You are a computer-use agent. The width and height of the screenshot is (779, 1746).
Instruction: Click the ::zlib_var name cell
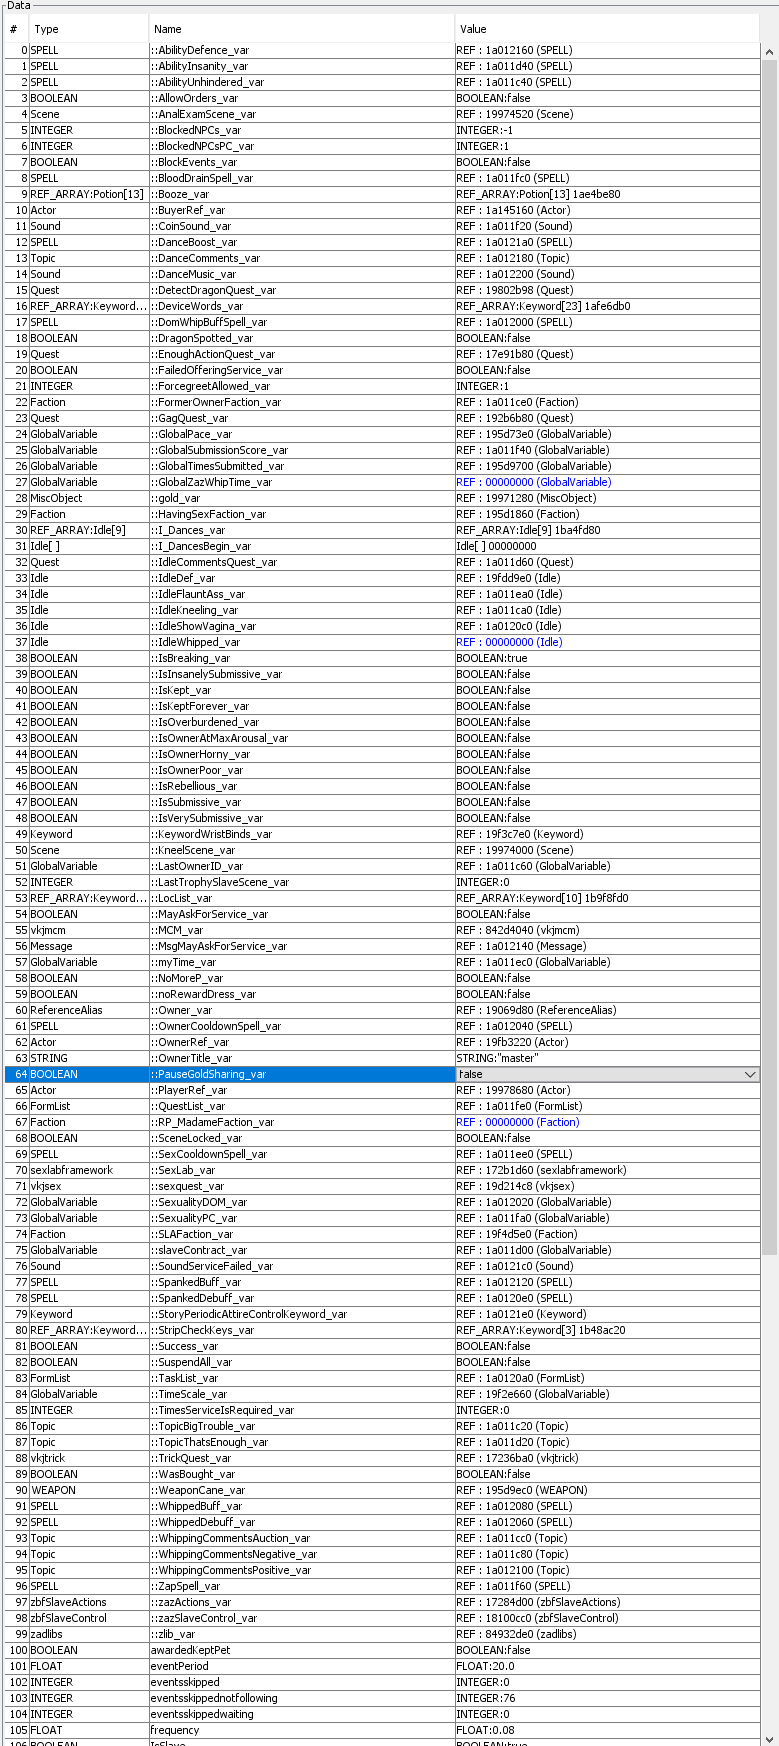(x=176, y=1634)
